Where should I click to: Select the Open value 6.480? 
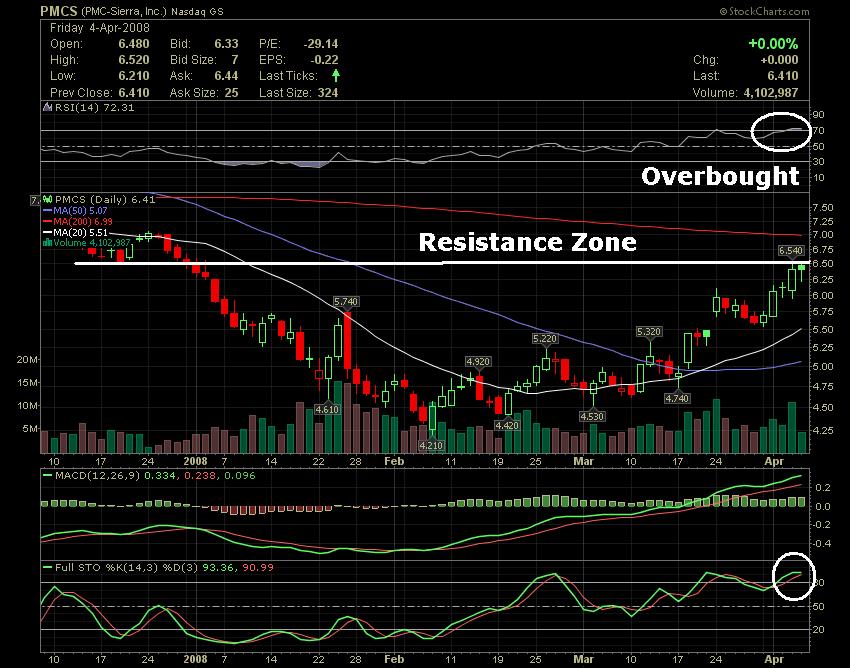tap(134, 44)
